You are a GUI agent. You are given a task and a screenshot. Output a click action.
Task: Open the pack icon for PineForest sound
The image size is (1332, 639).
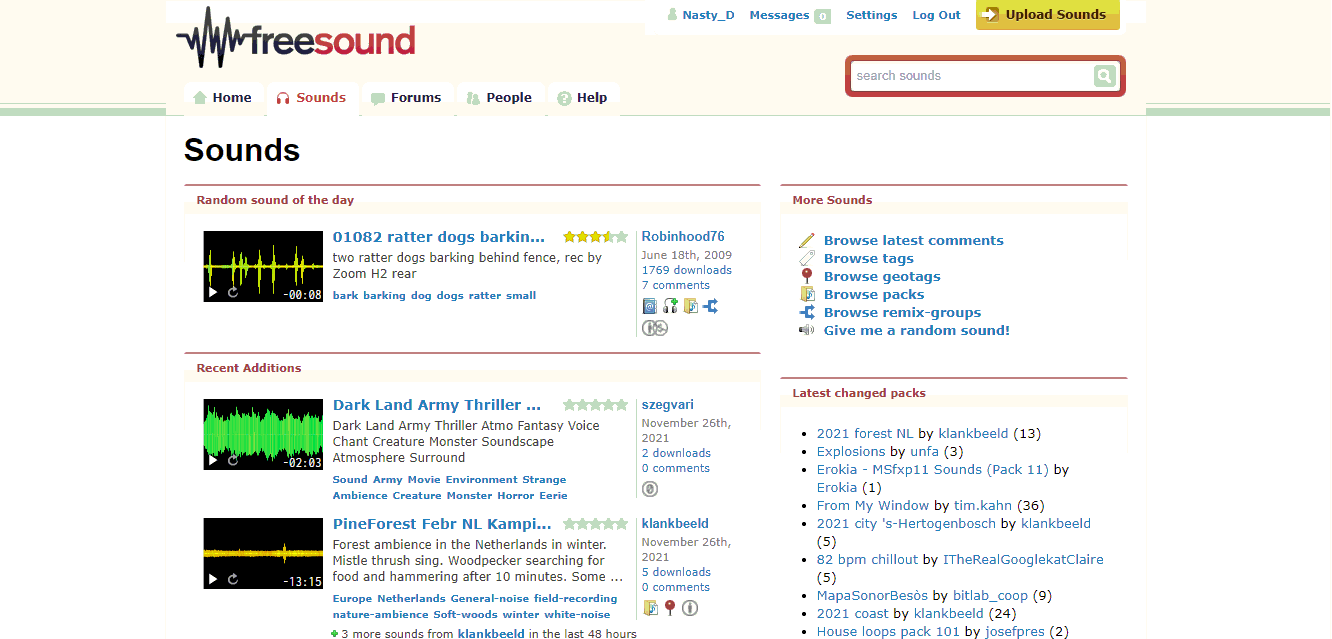650,608
